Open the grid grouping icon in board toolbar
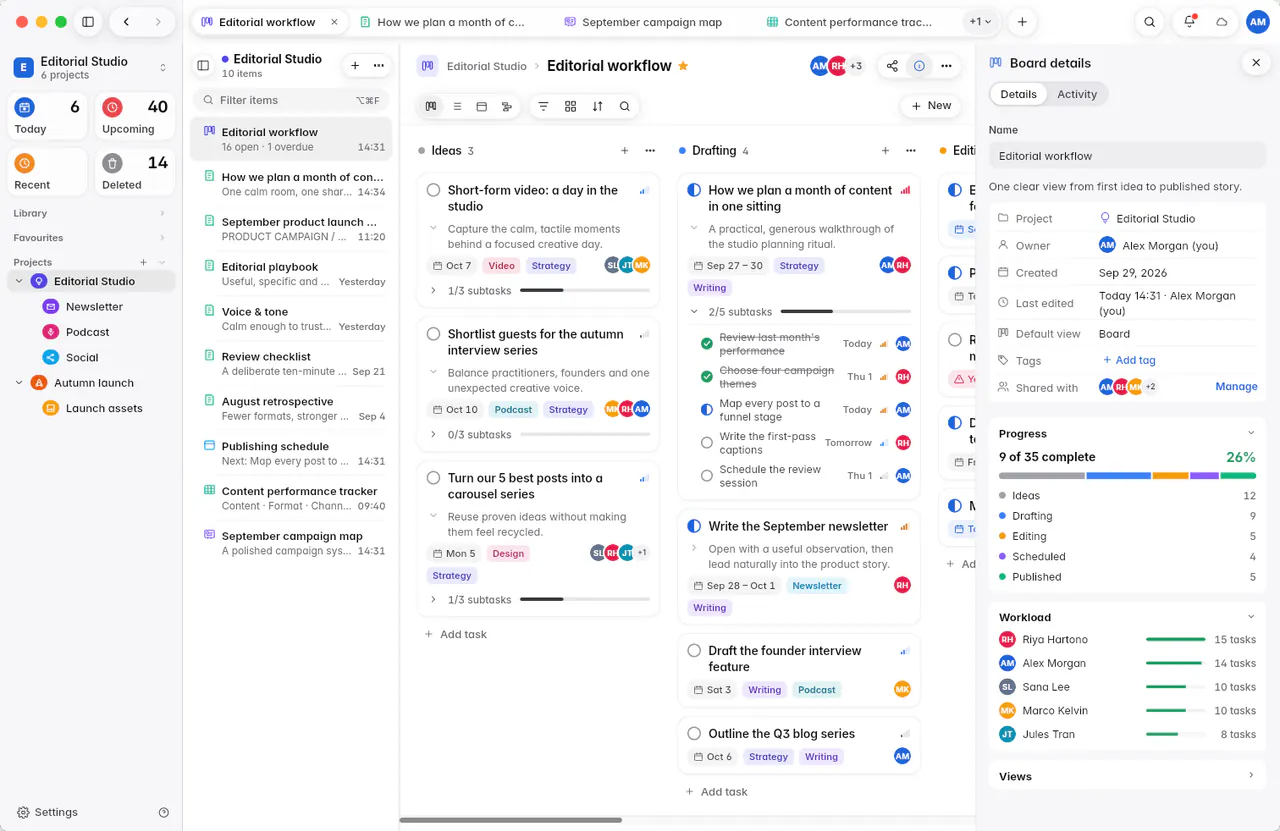The height and width of the screenshot is (831, 1280). point(571,106)
